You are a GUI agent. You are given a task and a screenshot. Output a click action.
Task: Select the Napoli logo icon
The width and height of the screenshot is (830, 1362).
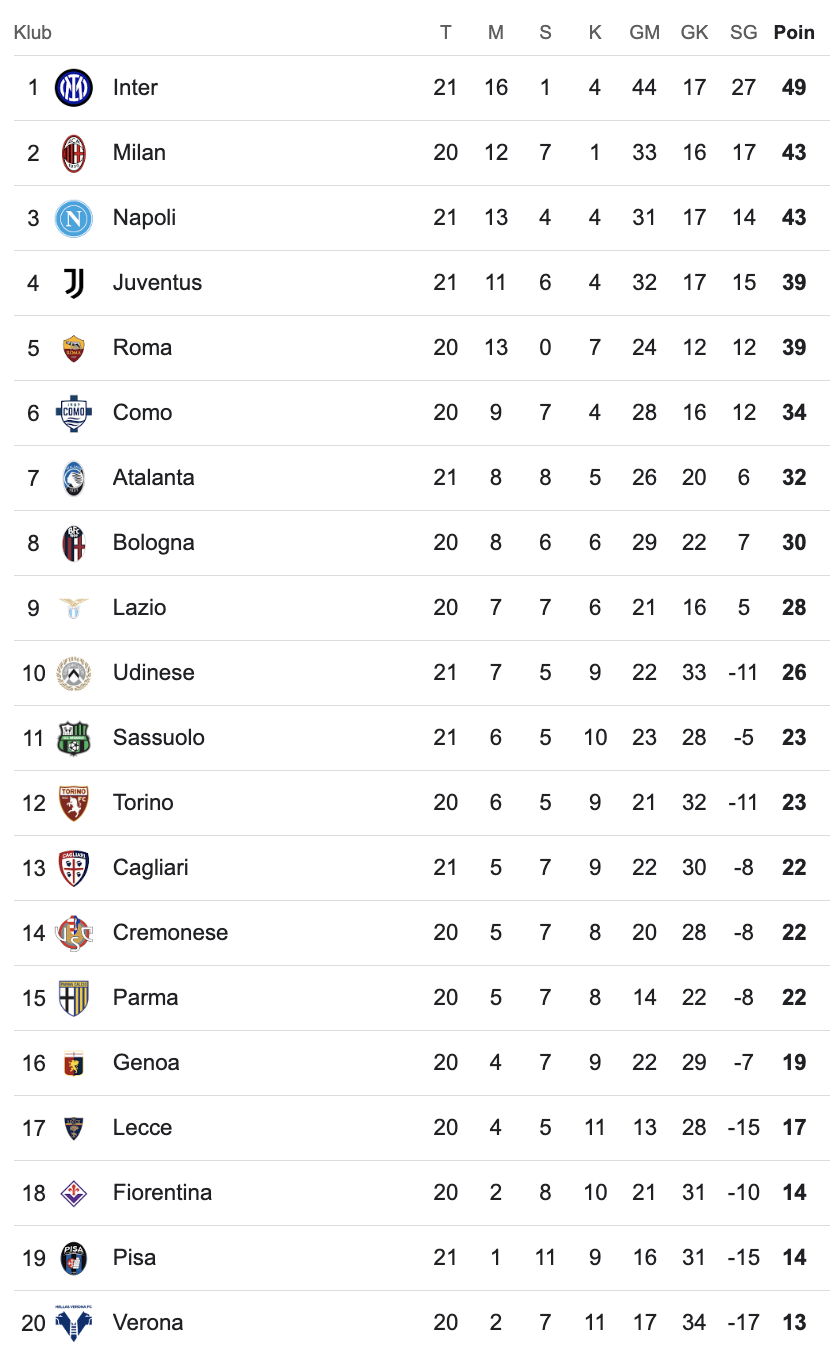tap(74, 218)
